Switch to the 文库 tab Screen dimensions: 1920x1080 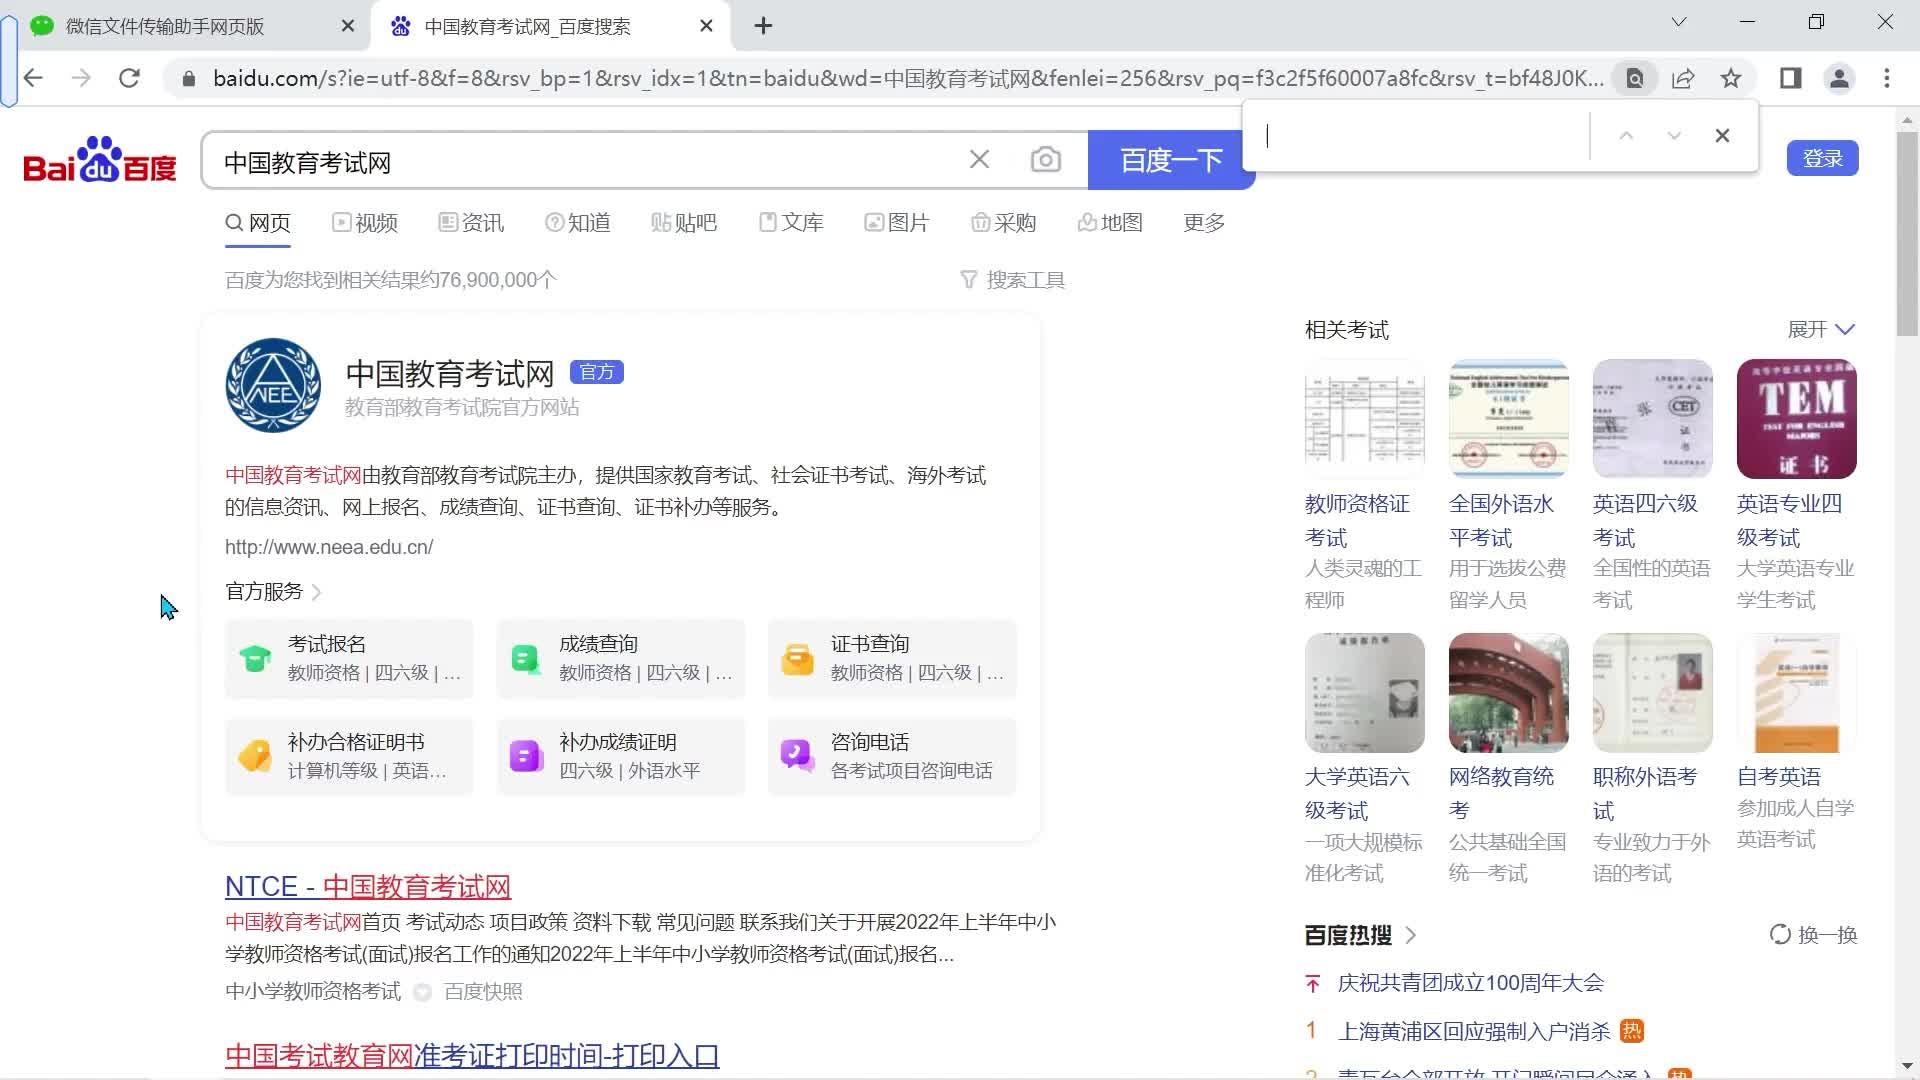coord(791,223)
